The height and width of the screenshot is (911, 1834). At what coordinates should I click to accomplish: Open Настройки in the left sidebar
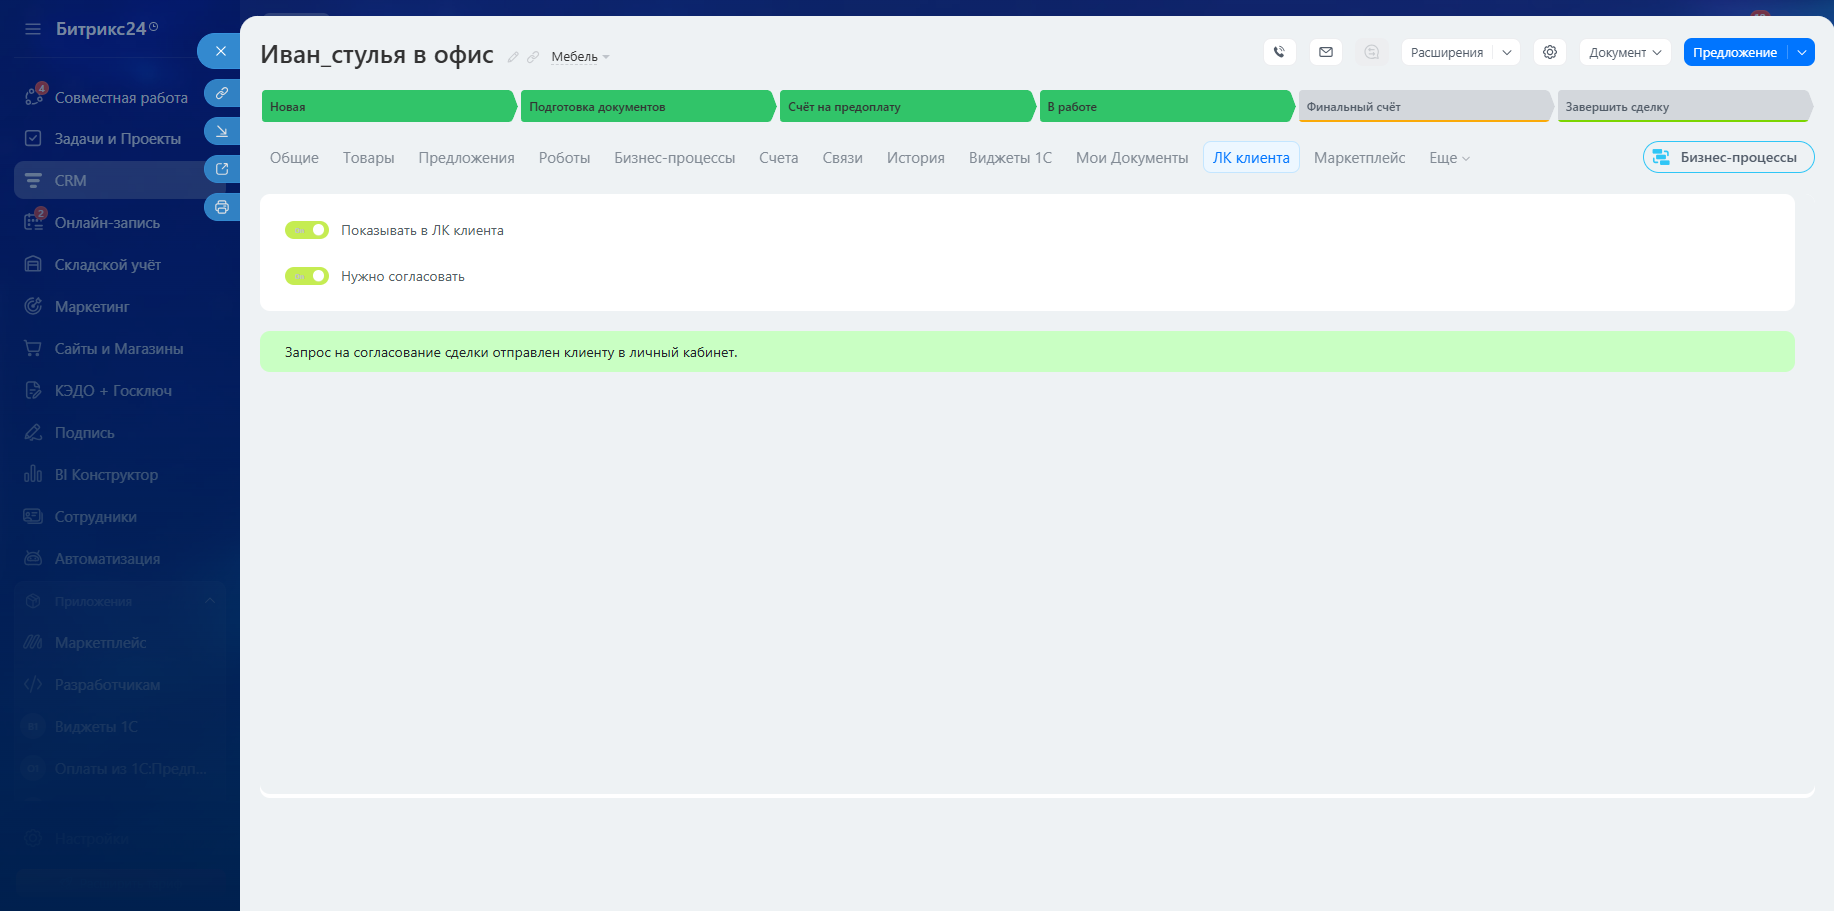[91, 839]
